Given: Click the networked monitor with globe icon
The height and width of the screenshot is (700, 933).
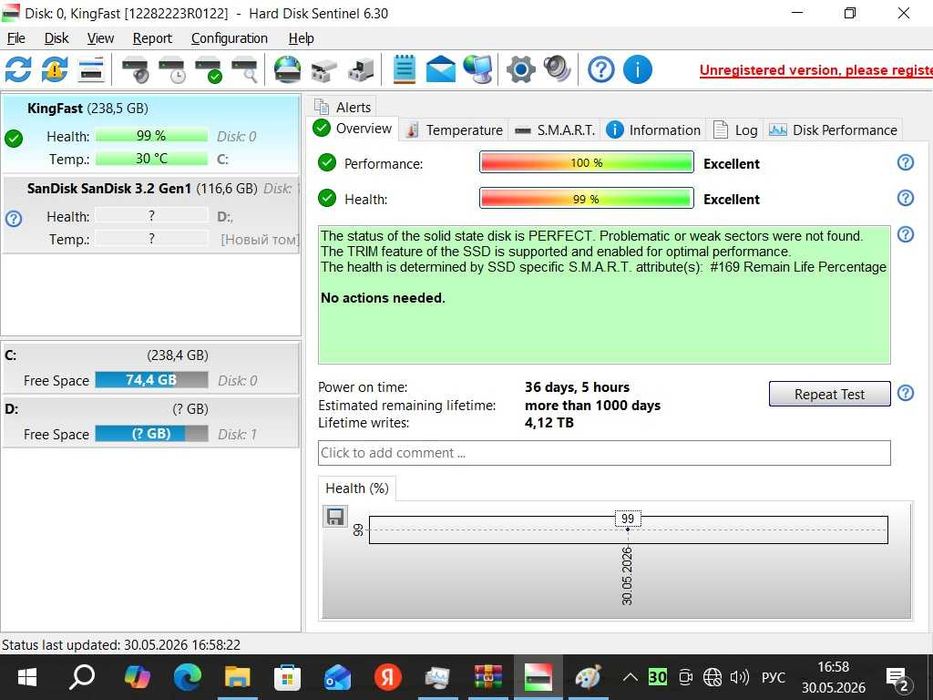Looking at the screenshot, I should 478,69.
